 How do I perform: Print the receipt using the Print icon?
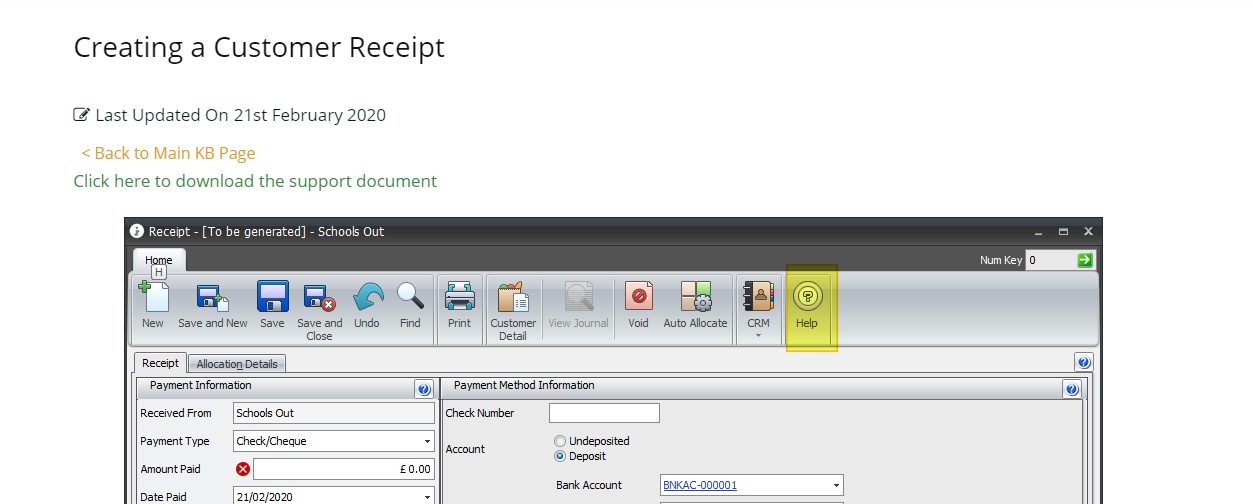click(459, 297)
